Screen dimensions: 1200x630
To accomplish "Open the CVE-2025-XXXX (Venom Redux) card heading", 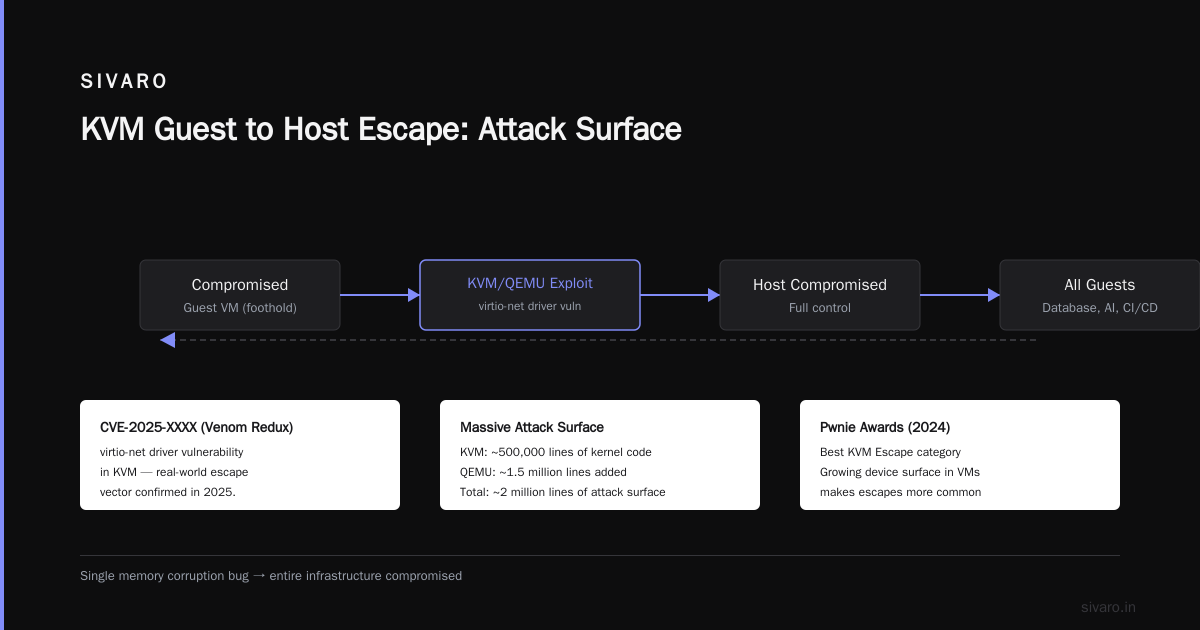I will [x=196, y=427].
